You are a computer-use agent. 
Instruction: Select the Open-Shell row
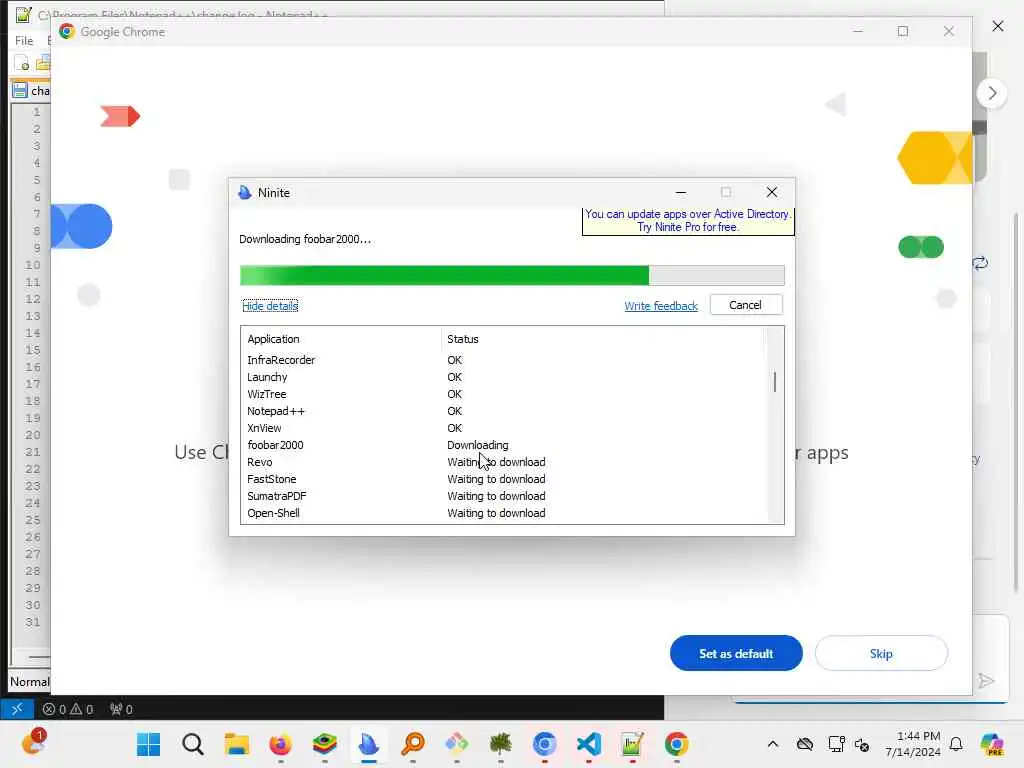click(503, 513)
